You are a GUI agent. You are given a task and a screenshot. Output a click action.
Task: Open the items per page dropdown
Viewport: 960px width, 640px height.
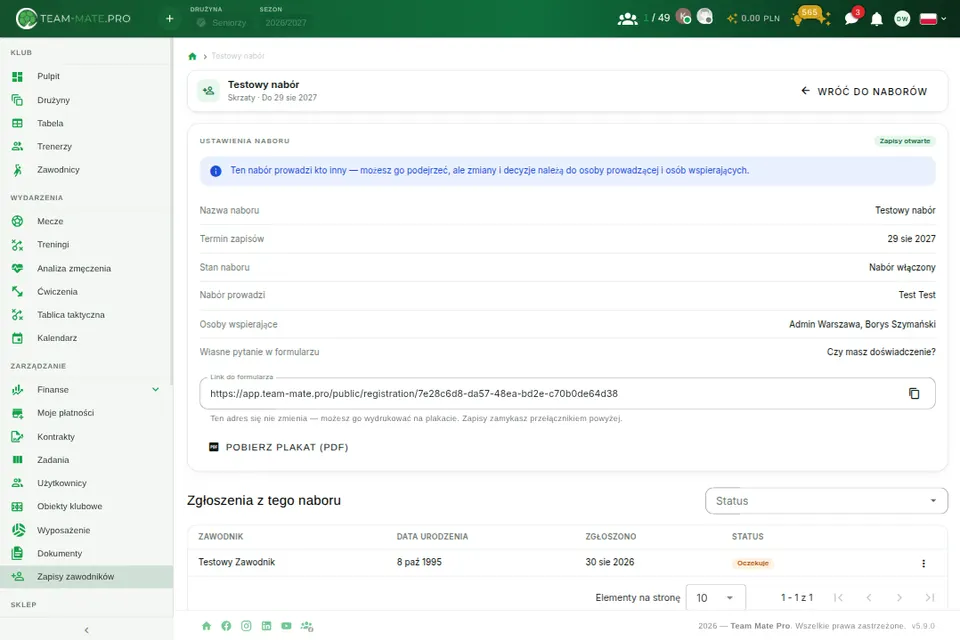(715, 598)
